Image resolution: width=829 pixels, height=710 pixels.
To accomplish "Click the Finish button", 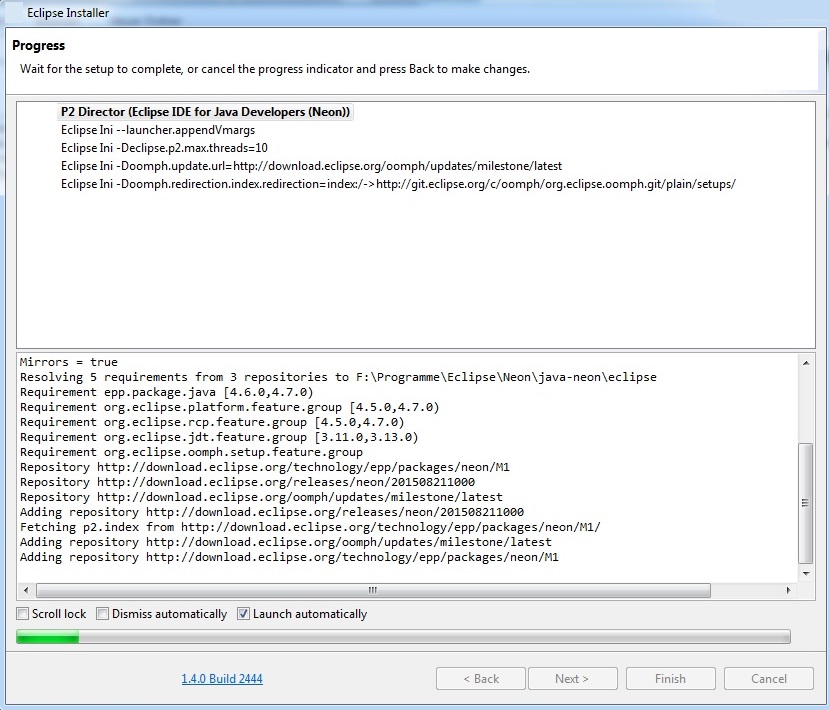I will (670, 678).
